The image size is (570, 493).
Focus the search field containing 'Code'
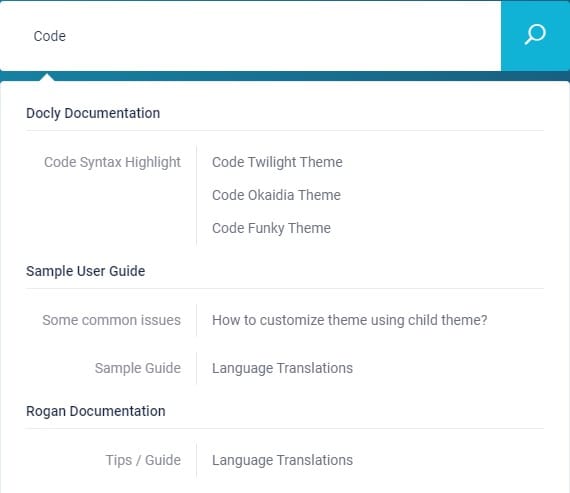point(250,36)
